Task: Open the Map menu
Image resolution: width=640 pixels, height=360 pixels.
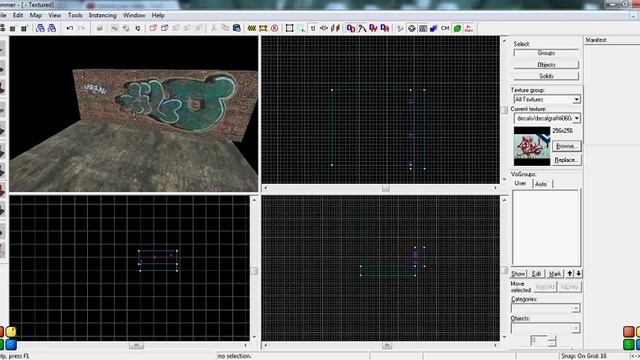Action: 36,15
